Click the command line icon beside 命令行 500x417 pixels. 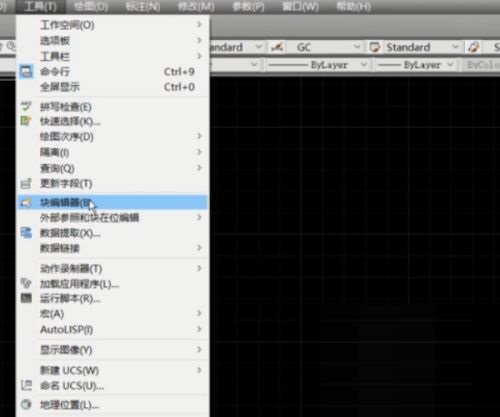click(x=26, y=72)
